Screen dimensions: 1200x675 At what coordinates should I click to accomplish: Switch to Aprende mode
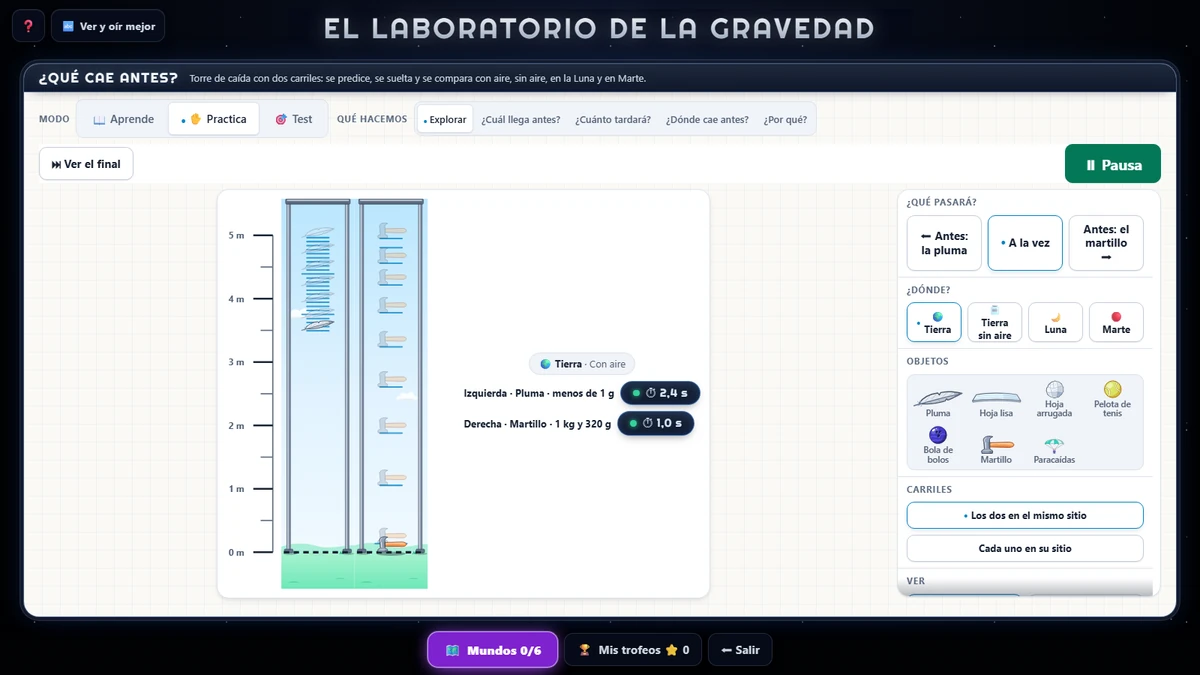123,119
